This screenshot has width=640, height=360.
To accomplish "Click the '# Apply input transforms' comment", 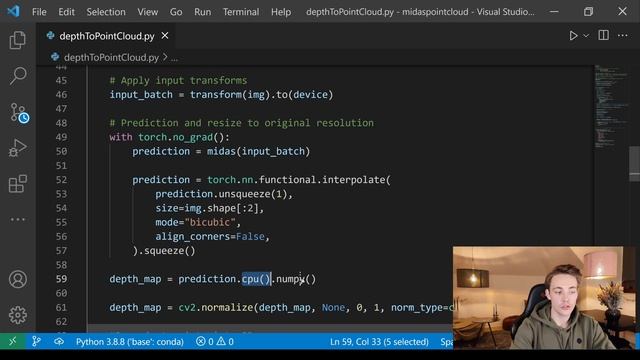I will pos(178,80).
